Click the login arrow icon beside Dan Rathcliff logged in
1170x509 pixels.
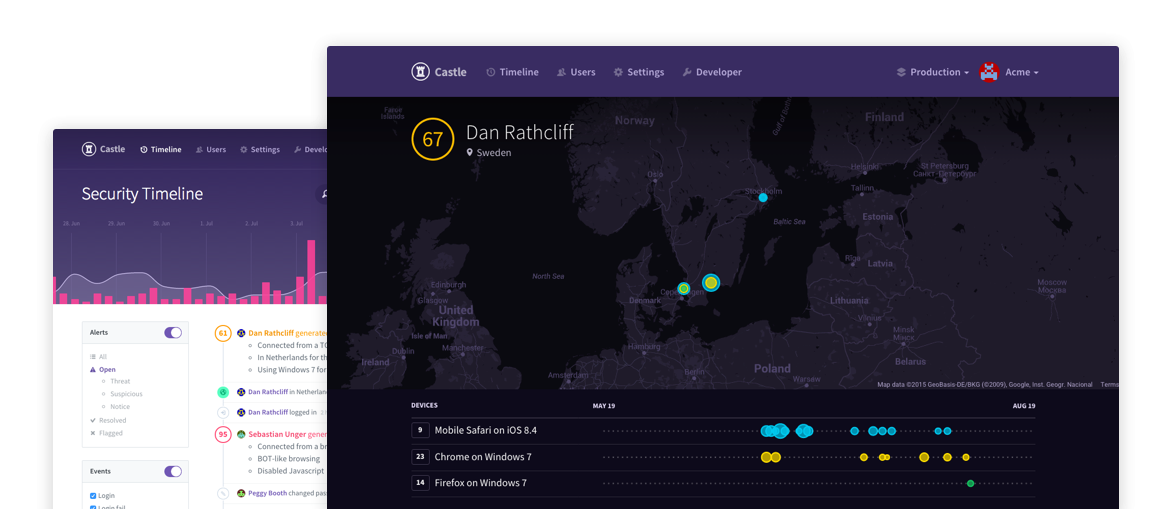[x=222, y=412]
